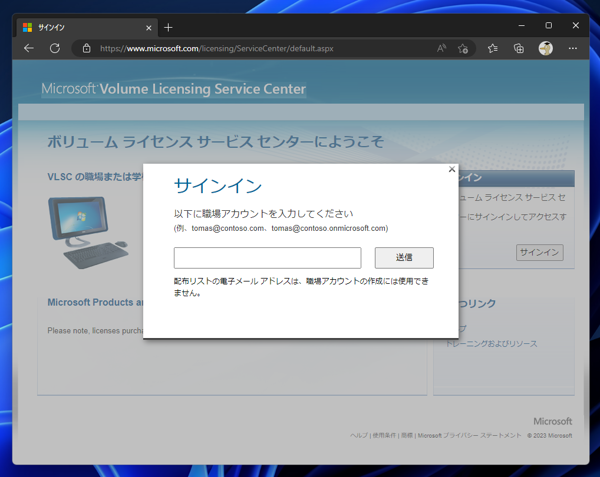
Task: Click the Microsoft Products heading text
Action: (x=95, y=302)
